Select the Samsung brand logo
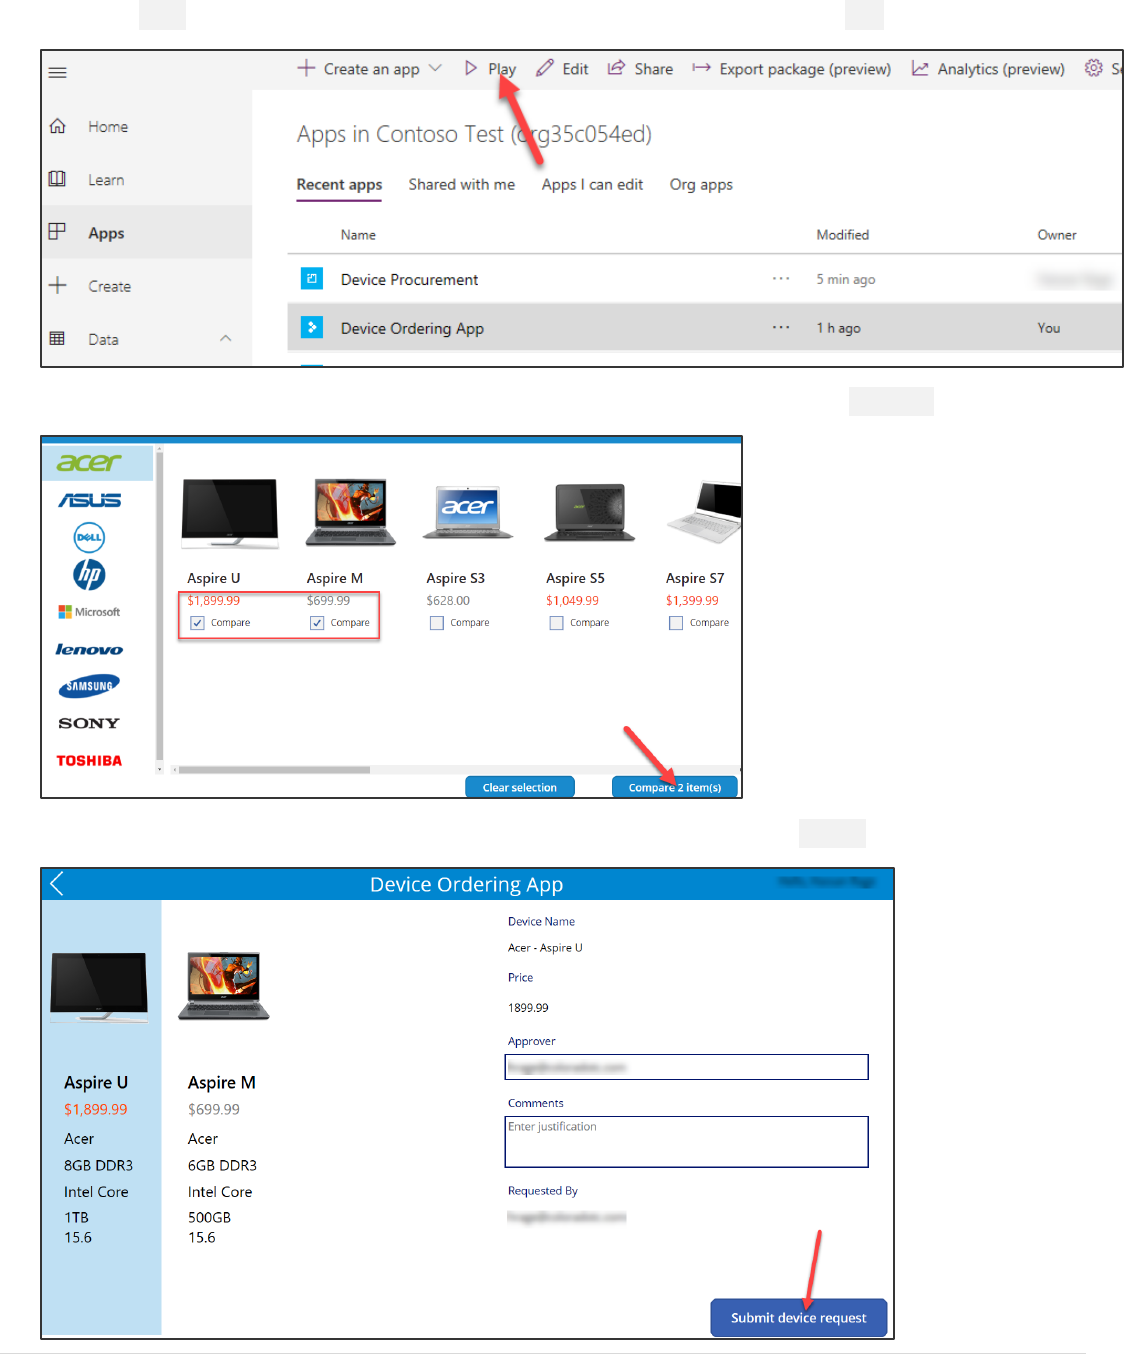This screenshot has height=1354, width=1124. pos(89,686)
